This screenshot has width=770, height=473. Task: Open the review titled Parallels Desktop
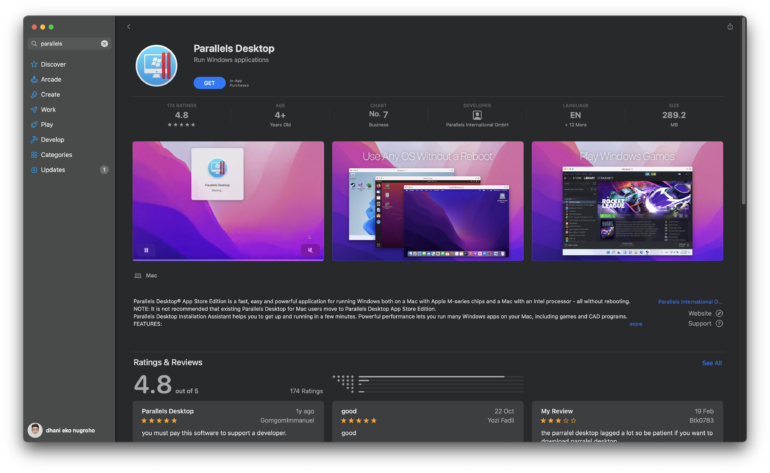228,421
